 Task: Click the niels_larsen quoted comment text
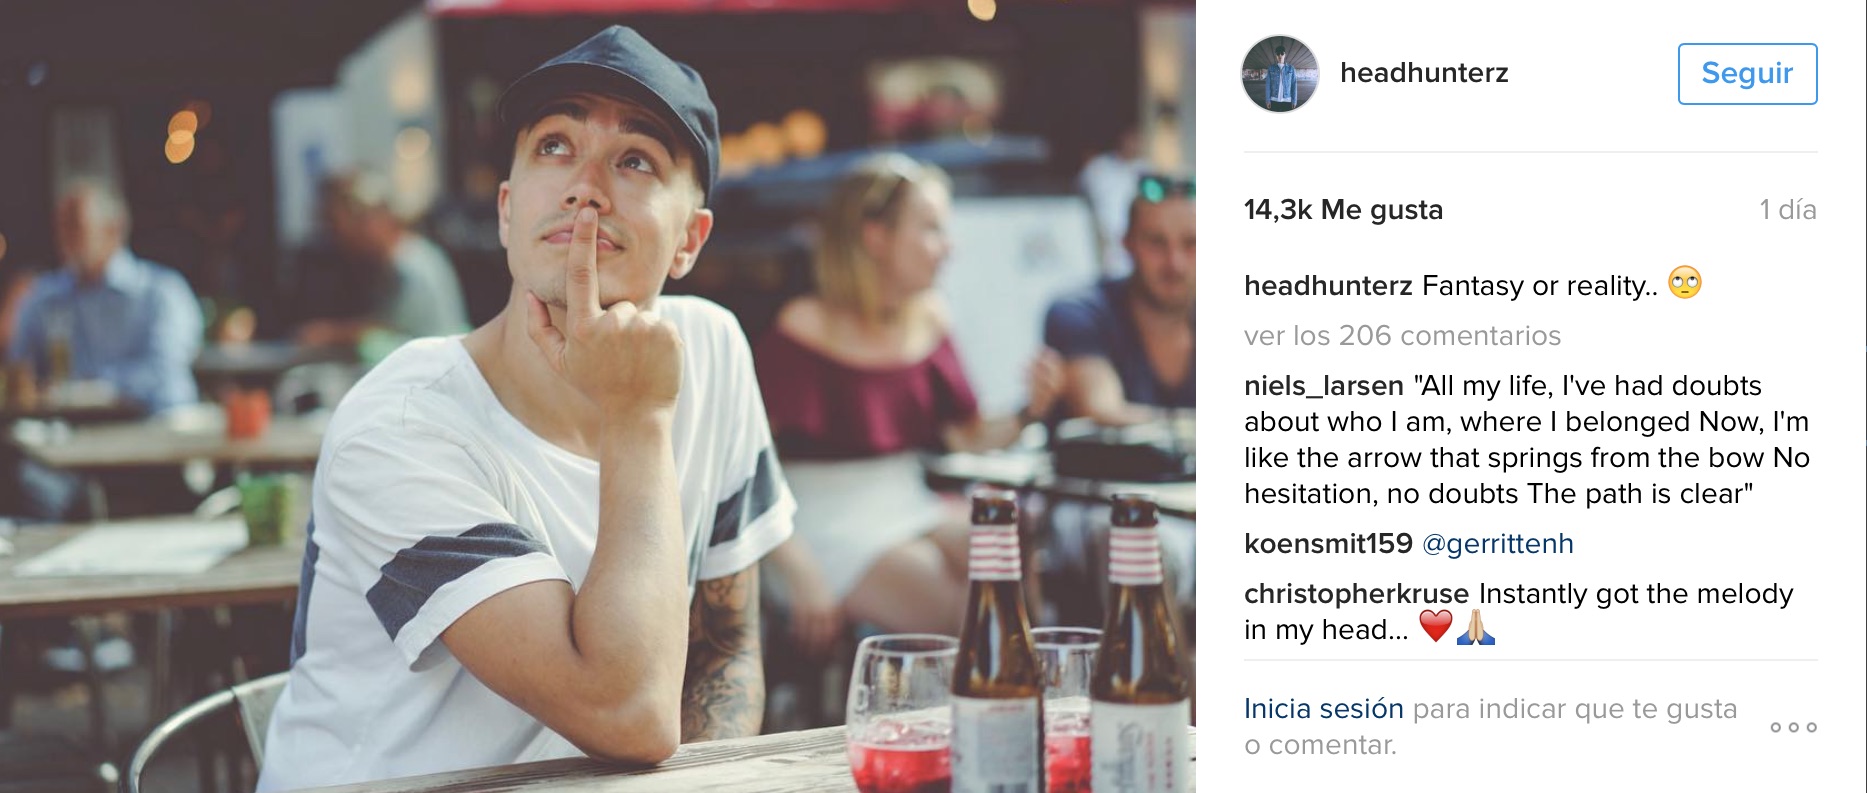1527,440
